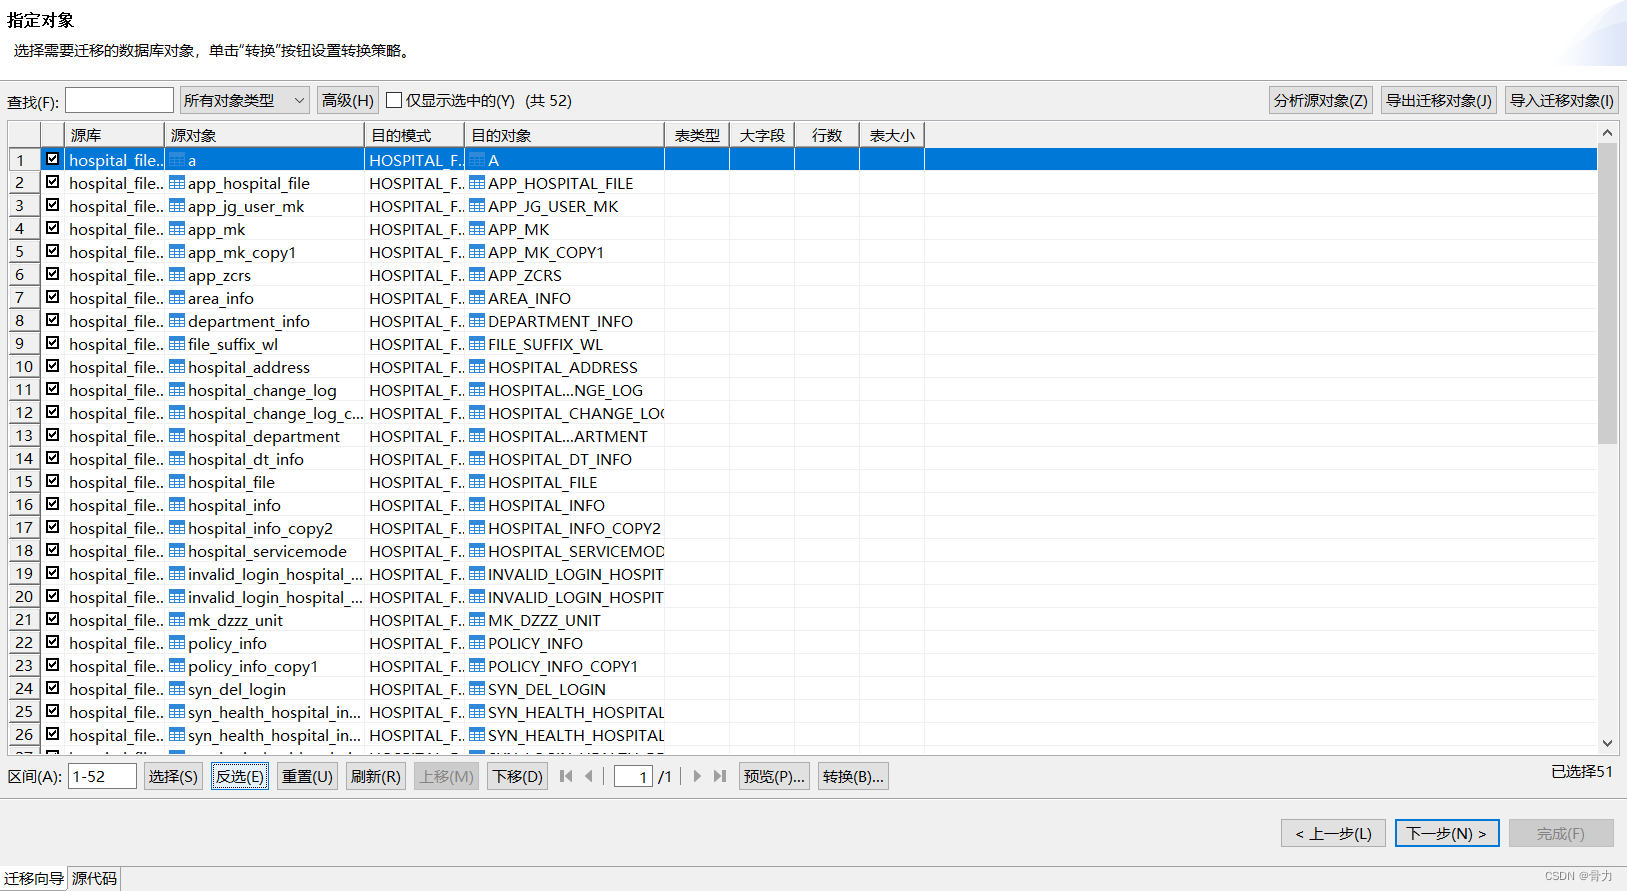Screen dimensions: 1627x891
Task: Click the table icon next to file_suffix_wl
Action: (x=177, y=344)
